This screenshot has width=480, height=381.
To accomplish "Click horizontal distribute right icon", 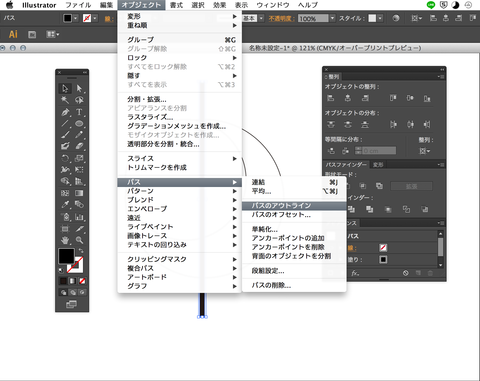I will pos(427,125).
